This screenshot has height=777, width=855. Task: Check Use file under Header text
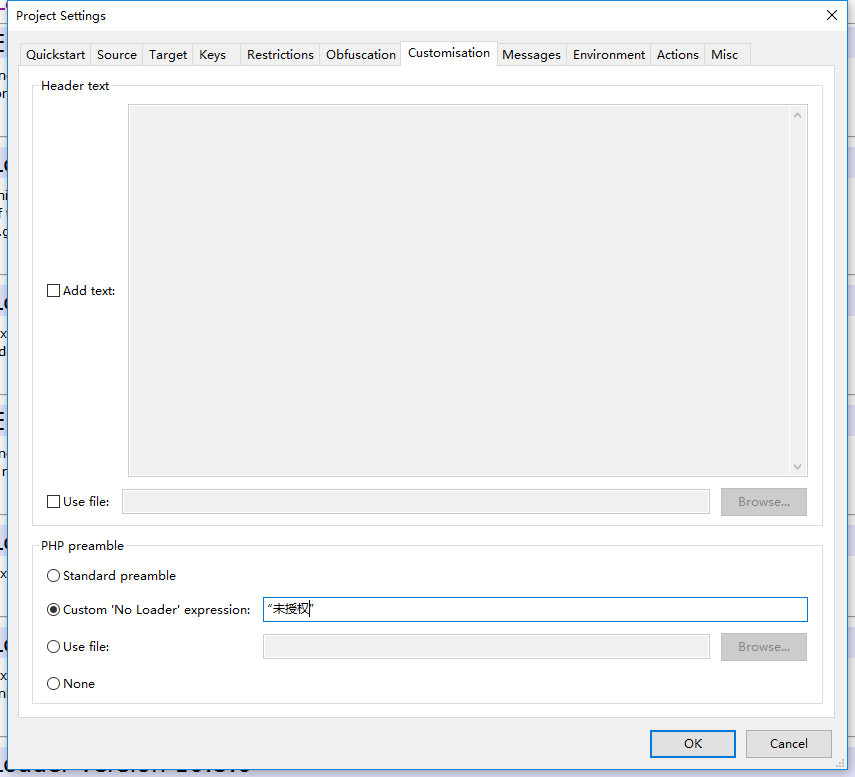click(x=53, y=501)
